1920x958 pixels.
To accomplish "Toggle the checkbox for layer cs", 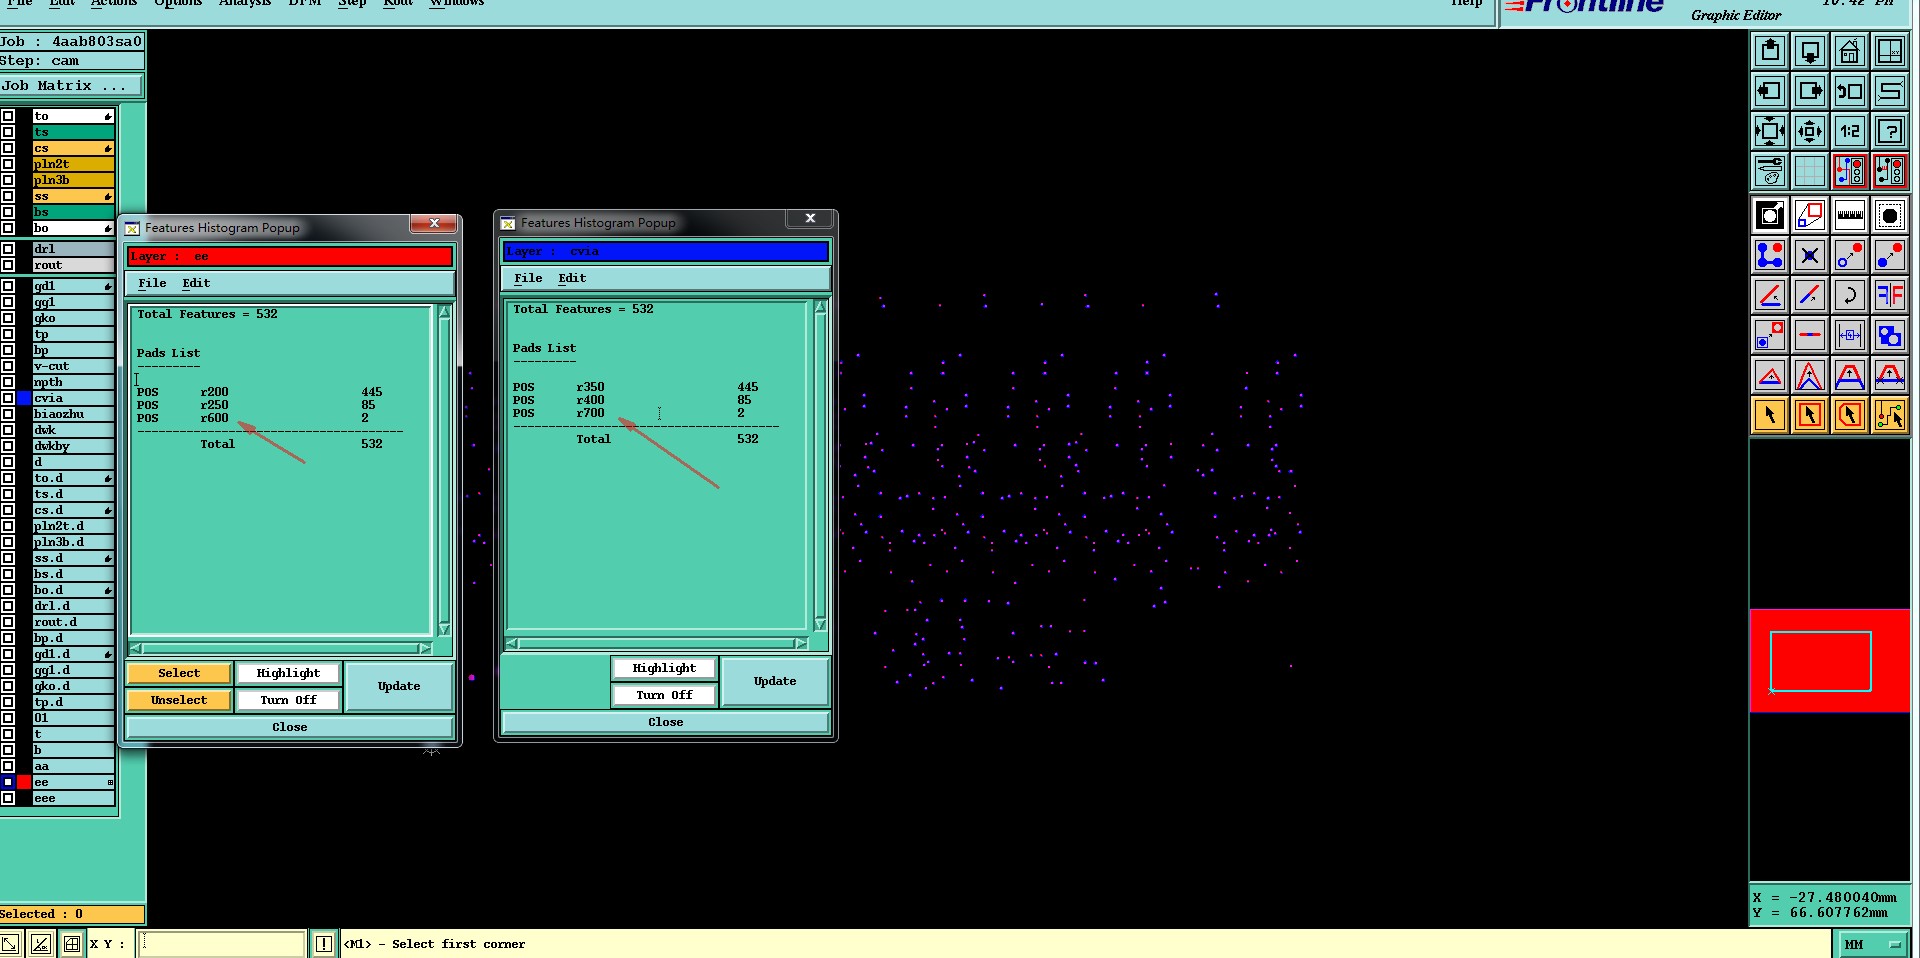I will click(x=8, y=148).
